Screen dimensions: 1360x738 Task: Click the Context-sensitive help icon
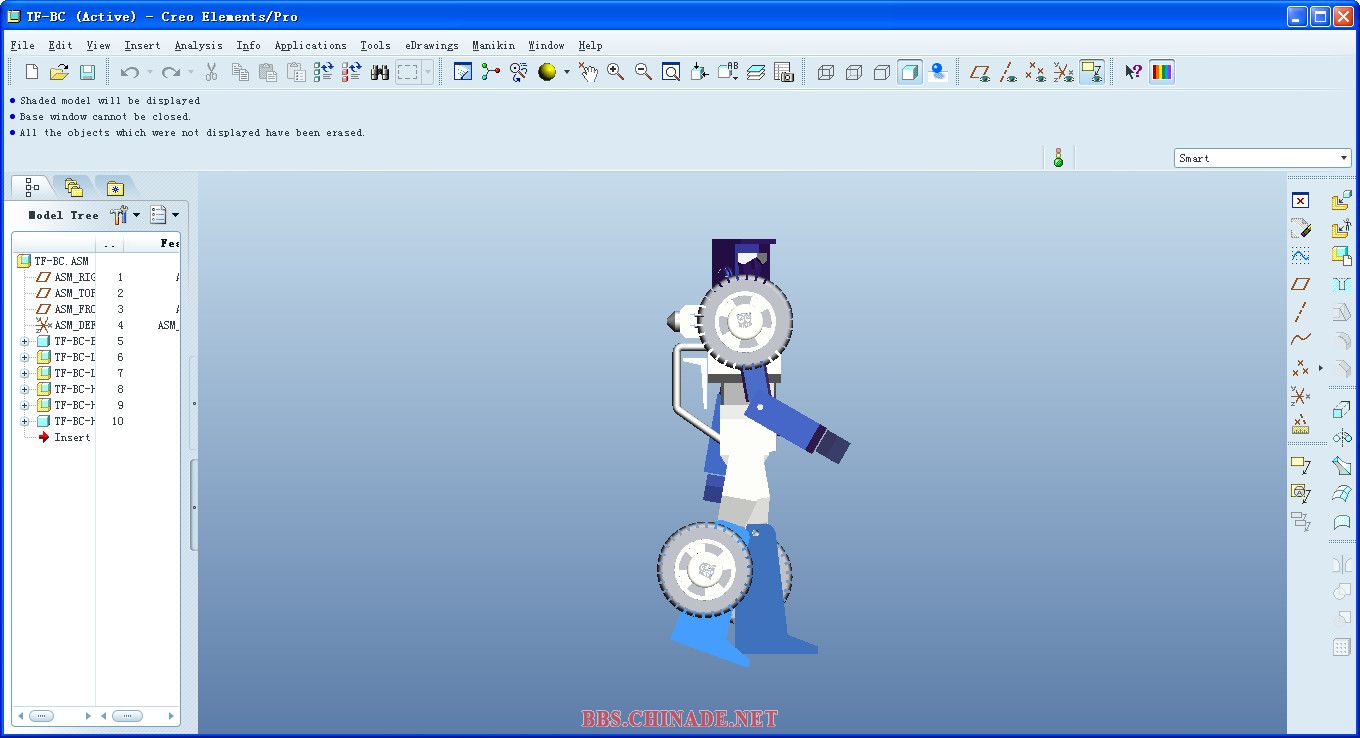click(x=1133, y=72)
